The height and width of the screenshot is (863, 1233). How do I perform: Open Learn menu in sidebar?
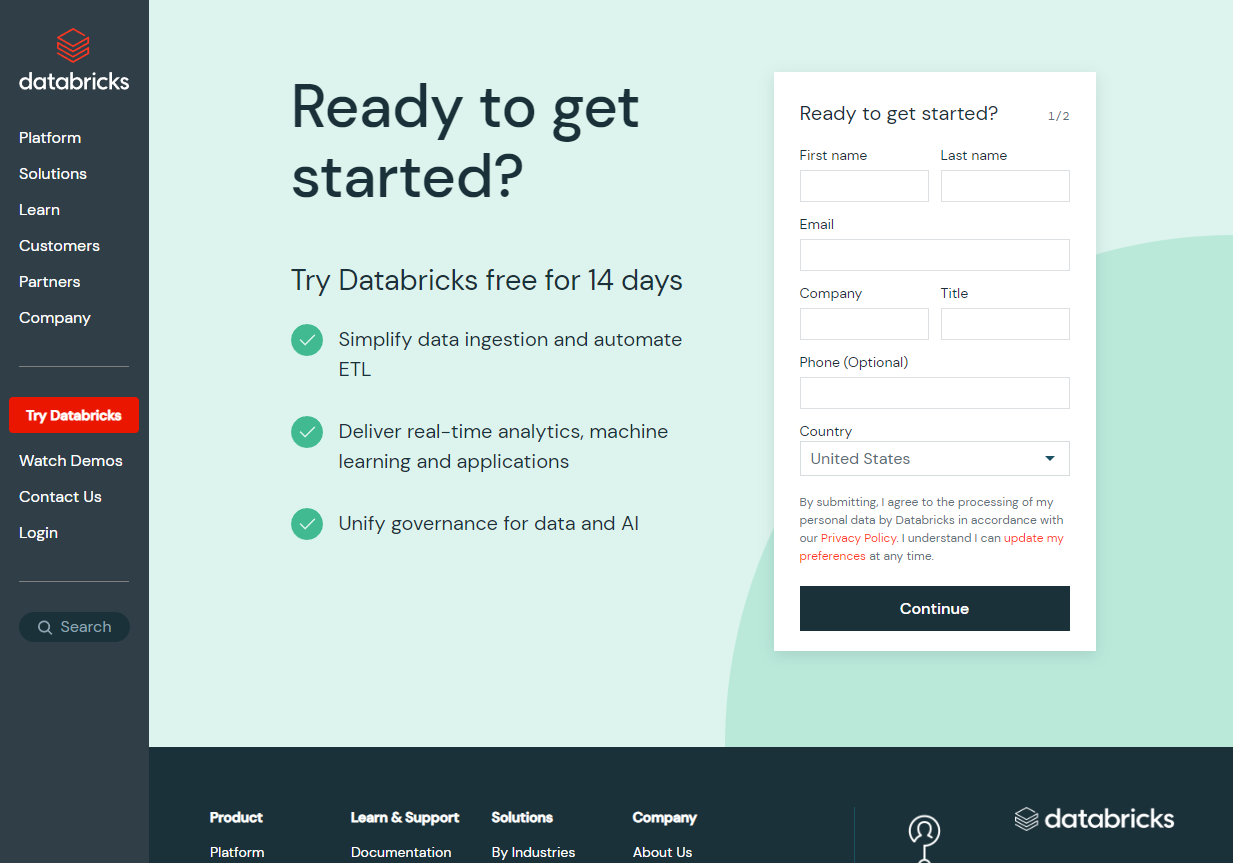tap(39, 210)
